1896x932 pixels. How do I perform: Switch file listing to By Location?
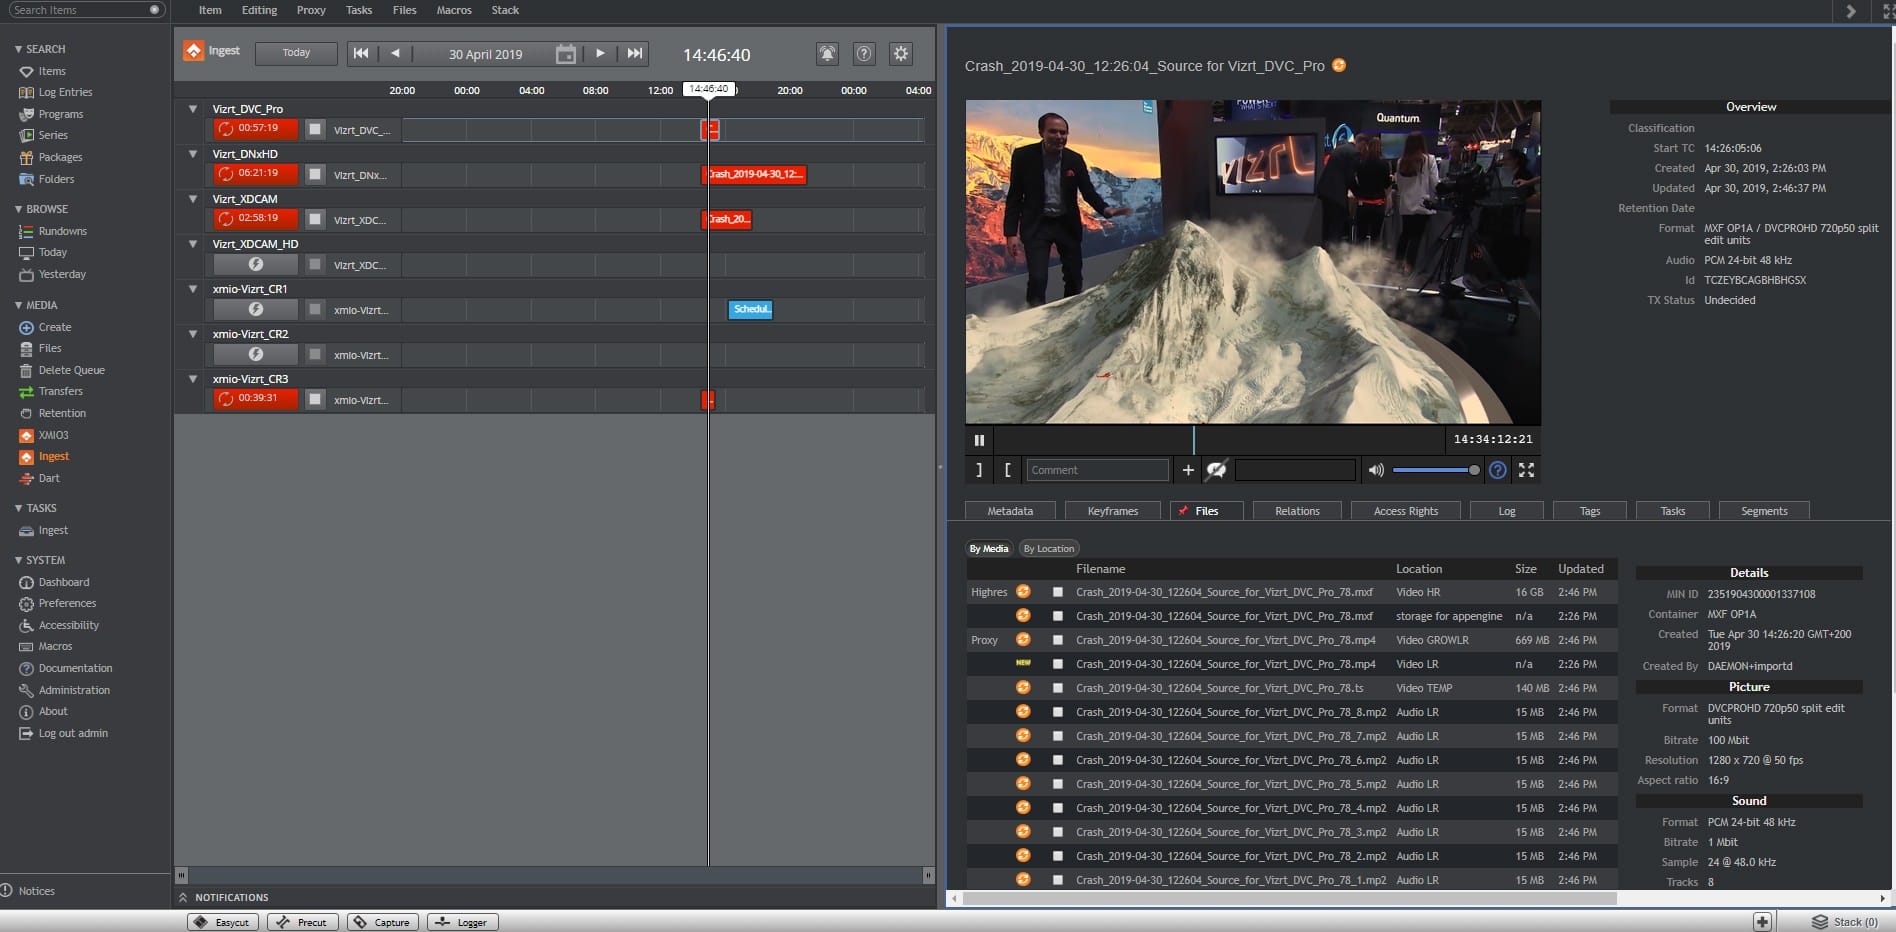(1048, 548)
